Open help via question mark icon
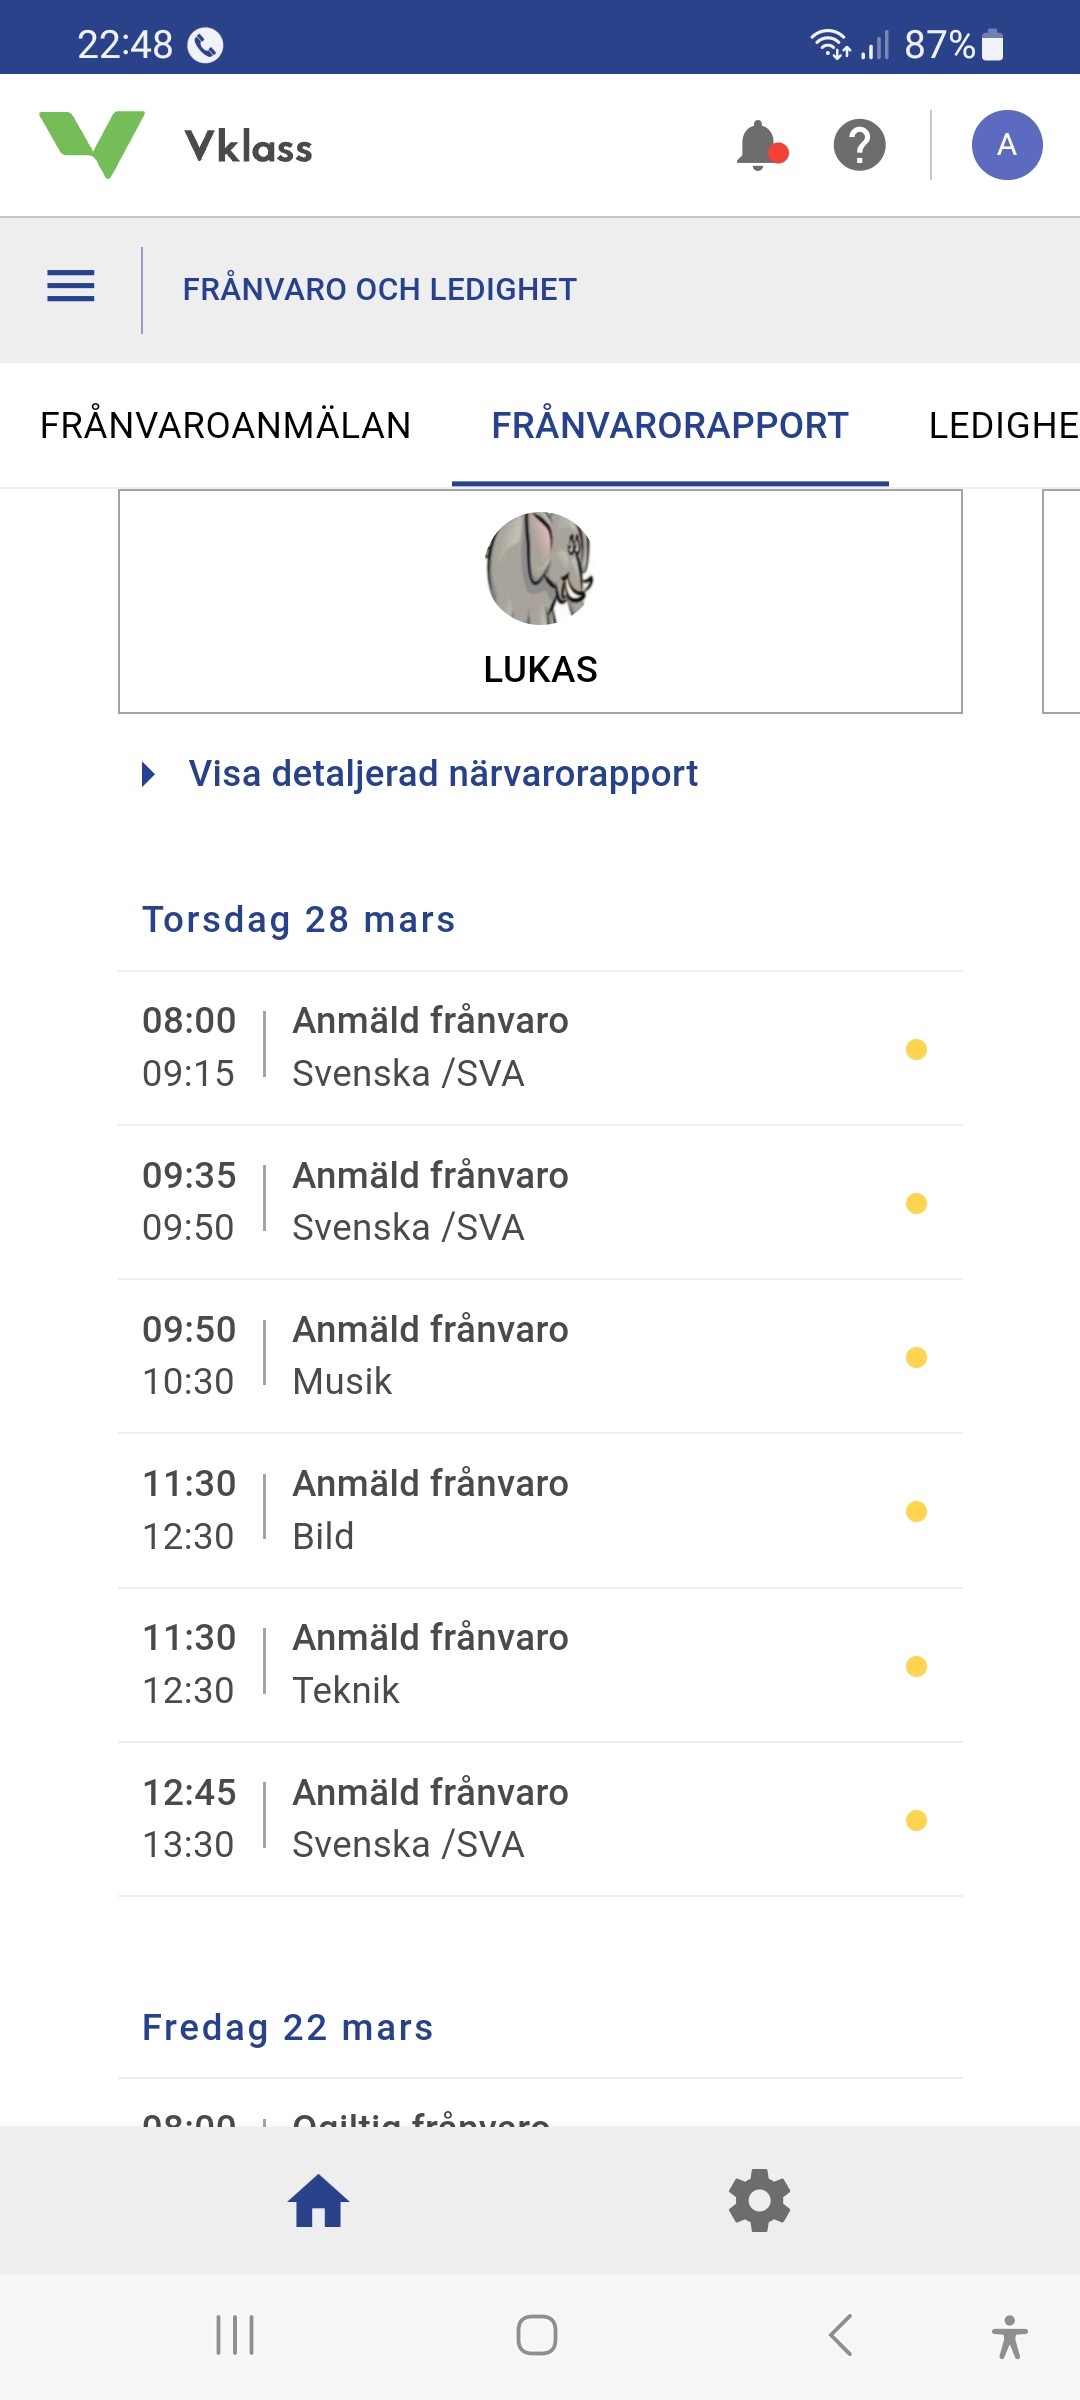 tap(859, 146)
